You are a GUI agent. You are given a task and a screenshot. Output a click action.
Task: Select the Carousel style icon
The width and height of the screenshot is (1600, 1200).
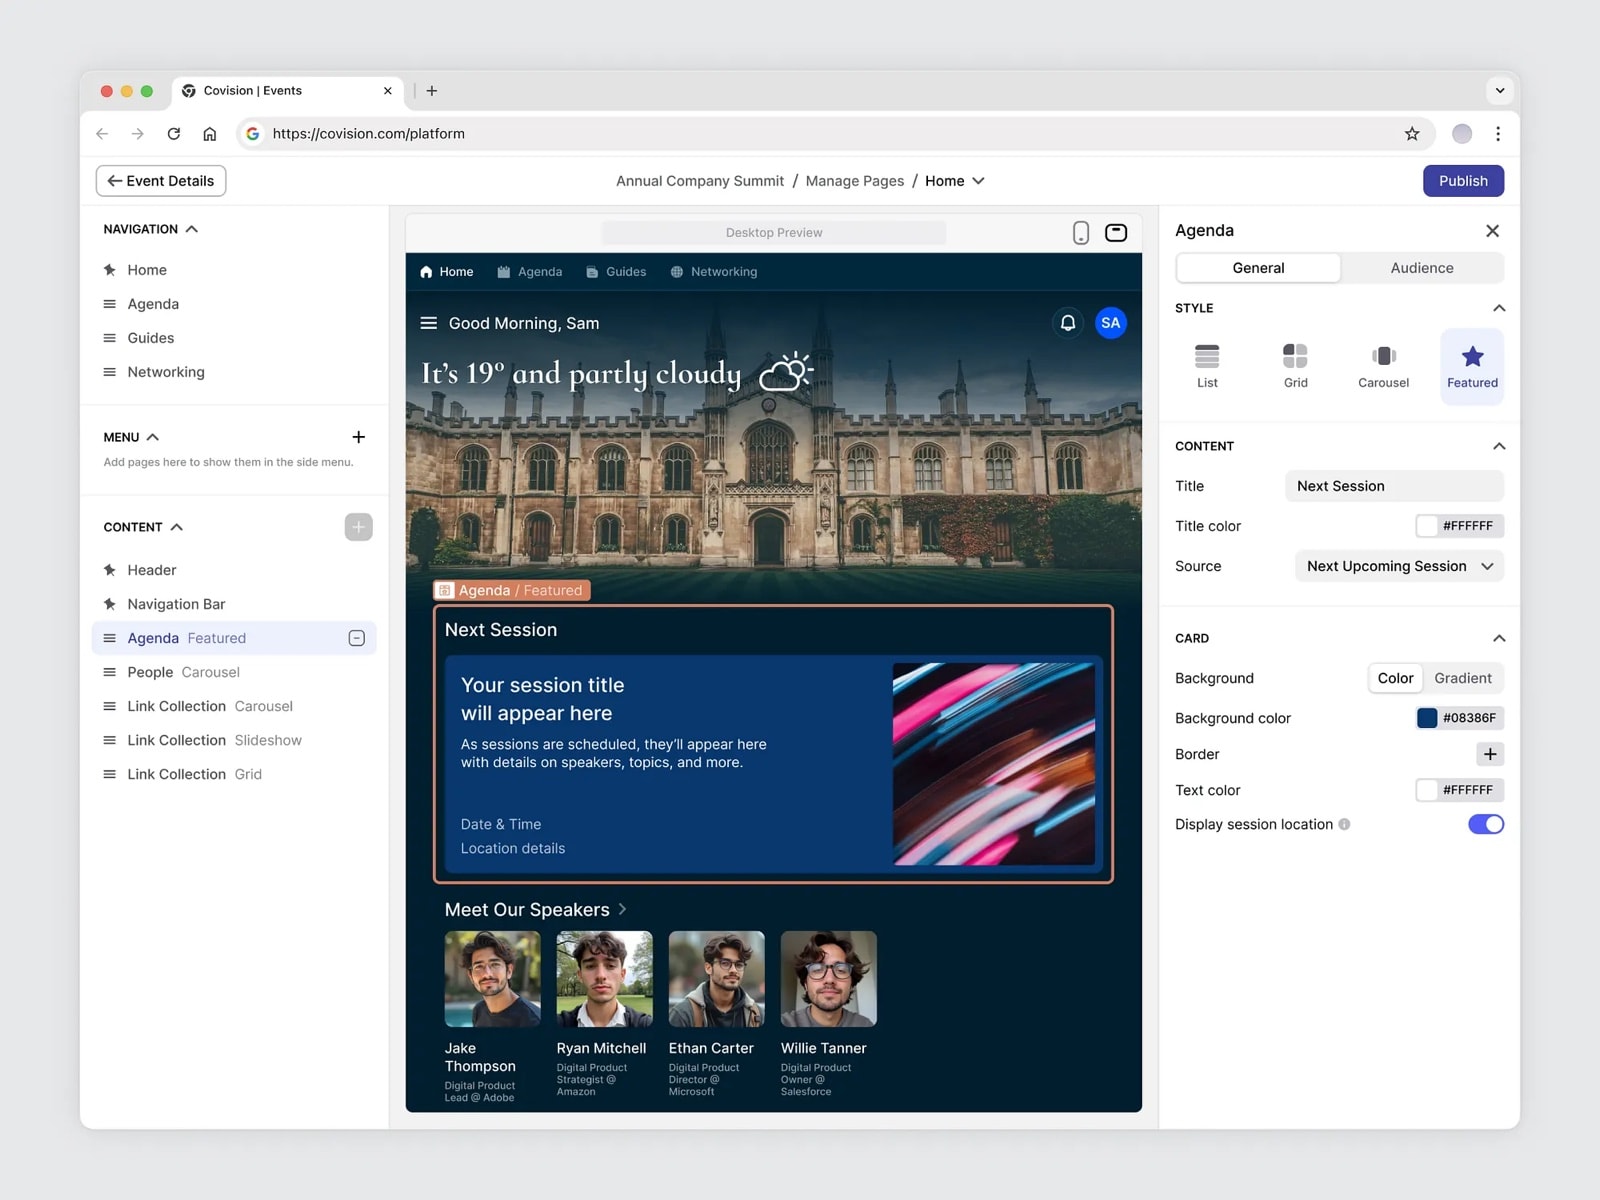click(1383, 366)
